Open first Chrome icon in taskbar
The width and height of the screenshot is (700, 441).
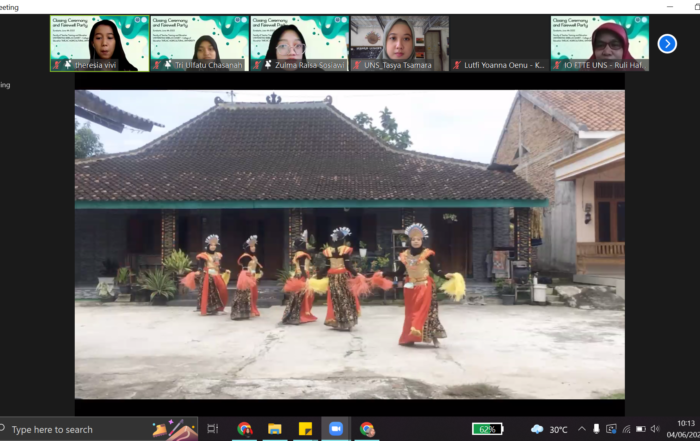[245, 429]
